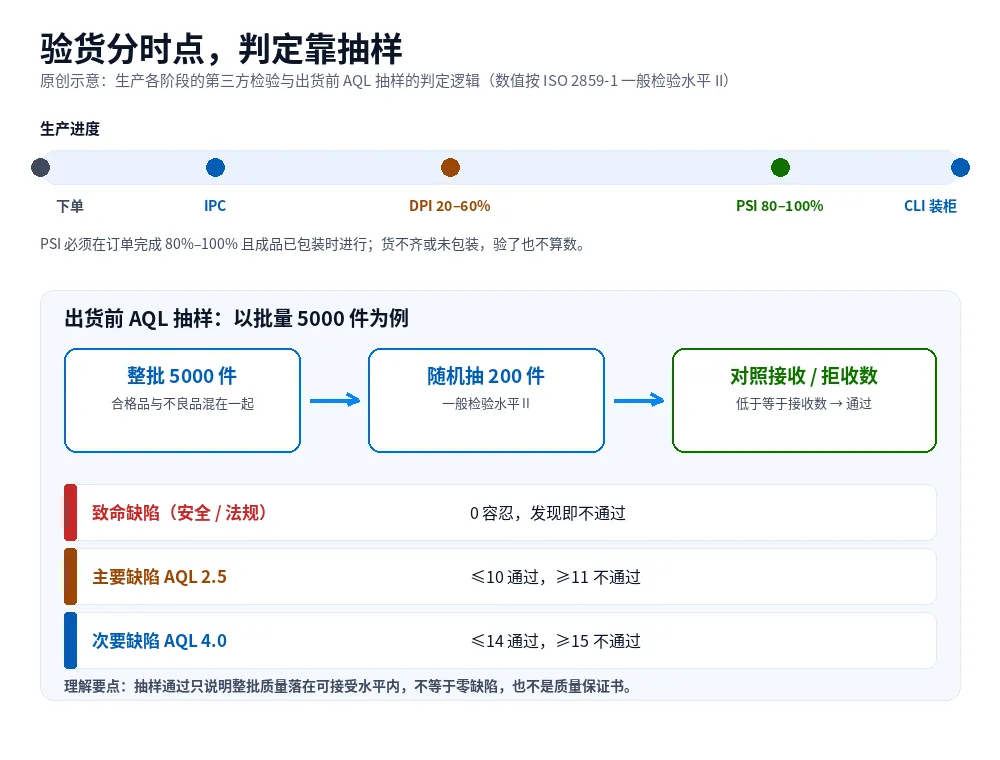1000x760 pixels.
Task: Click the text 合格品与不良品混在一起
Action: pyautogui.click(x=182, y=404)
